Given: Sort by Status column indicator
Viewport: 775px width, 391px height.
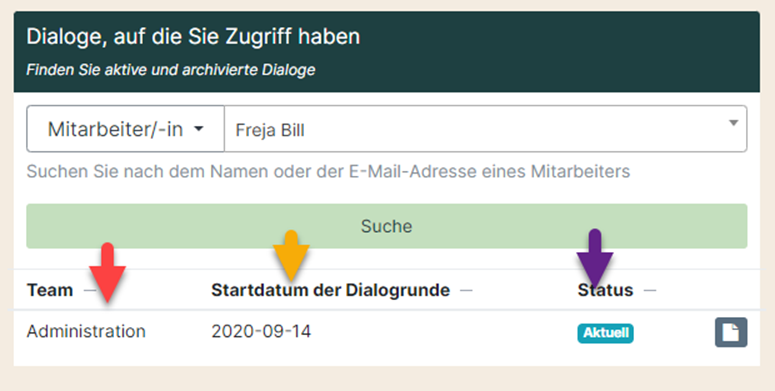Looking at the screenshot, I should click(x=650, y=290).
